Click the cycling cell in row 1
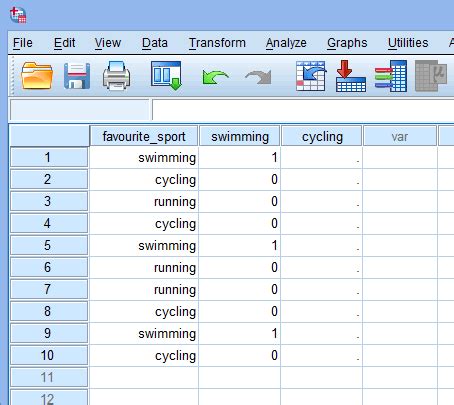Screen dimensions: 454x405 322,157
